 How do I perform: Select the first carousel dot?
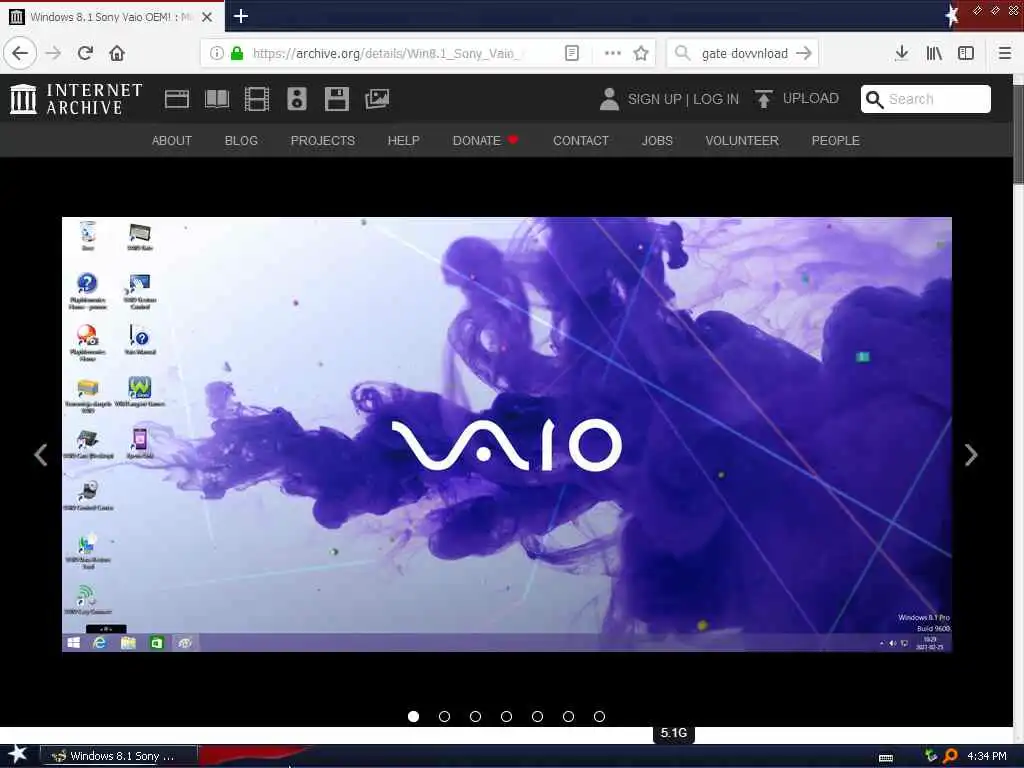pos(413,716)
